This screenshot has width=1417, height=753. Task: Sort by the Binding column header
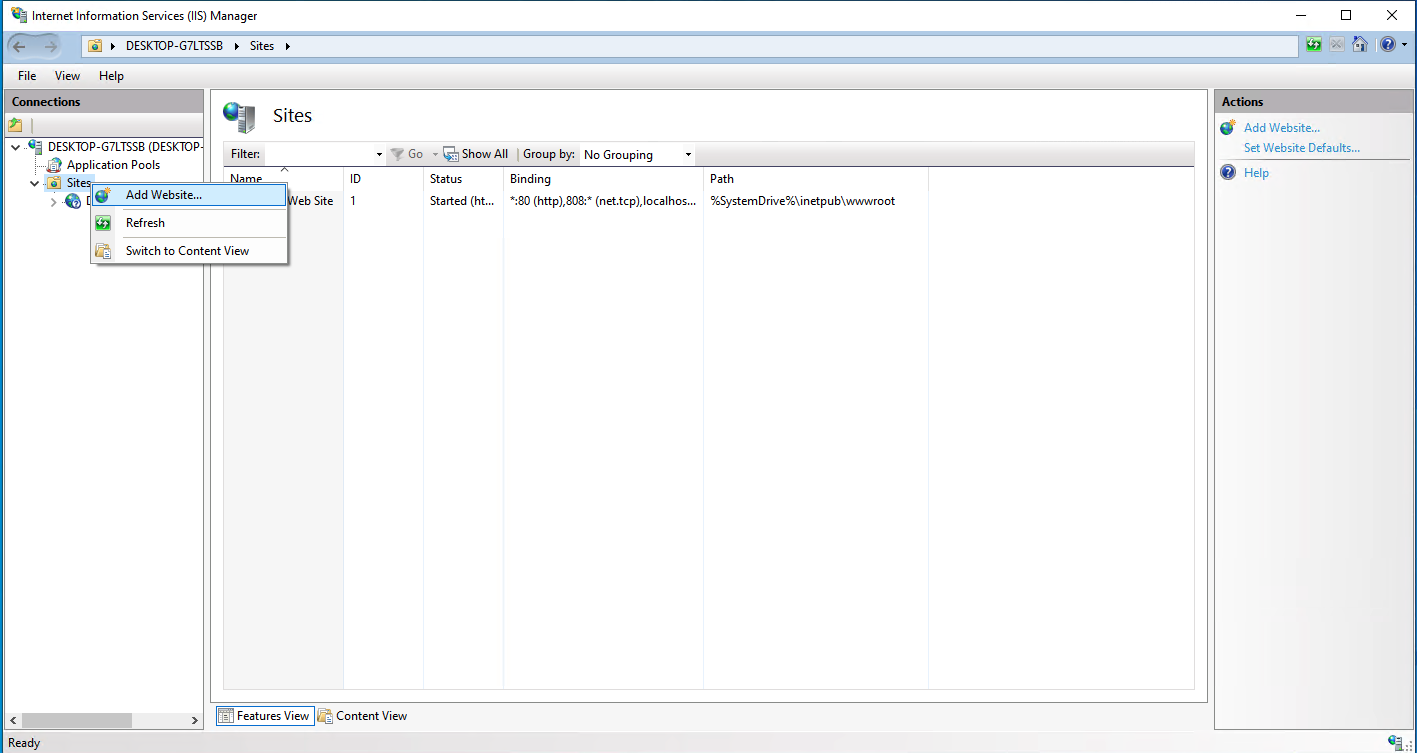point(603,179)
